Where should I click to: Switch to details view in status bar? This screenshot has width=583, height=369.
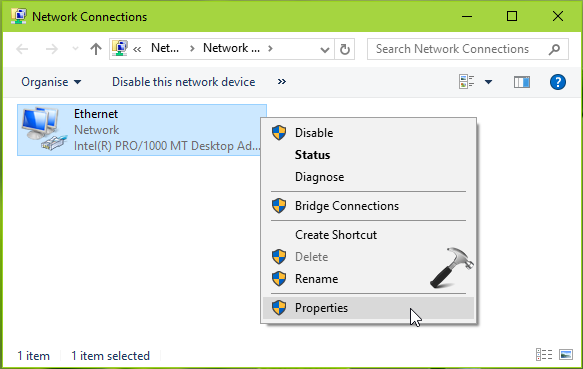tap(544, 354)
